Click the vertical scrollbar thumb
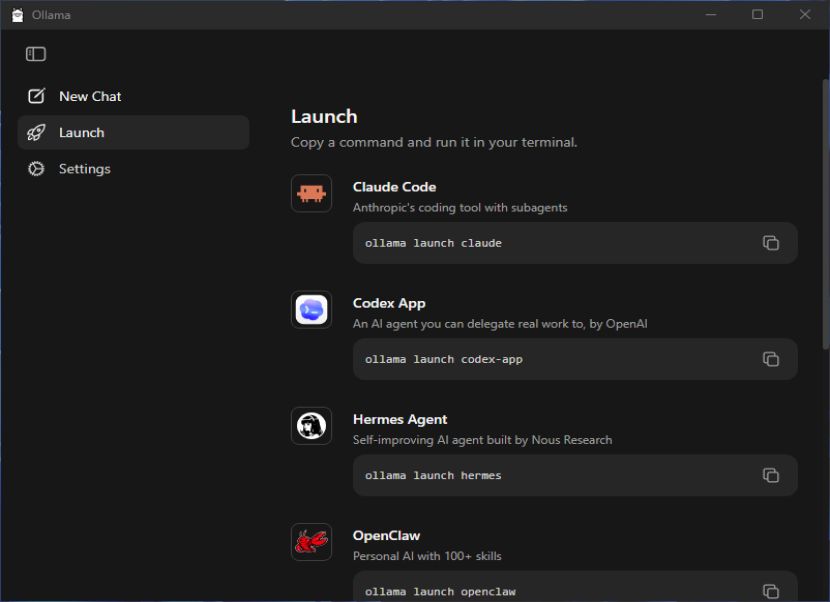The image size is (830, 602). (825, 214)
